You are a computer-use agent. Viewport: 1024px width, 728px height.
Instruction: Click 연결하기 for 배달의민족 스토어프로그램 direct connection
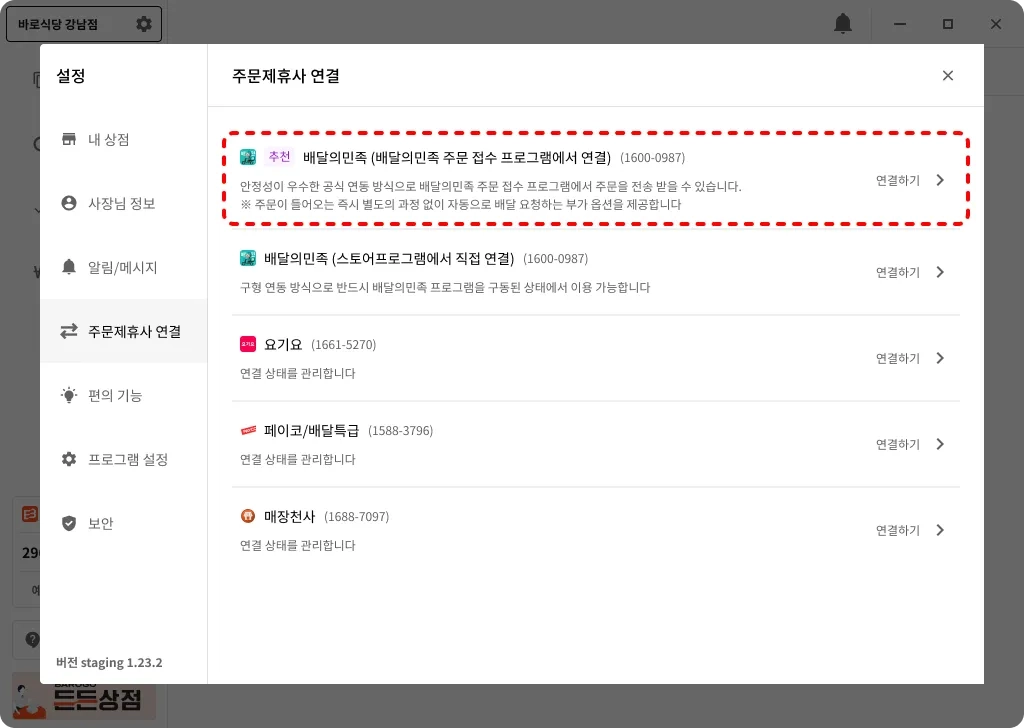pos(897,272)
